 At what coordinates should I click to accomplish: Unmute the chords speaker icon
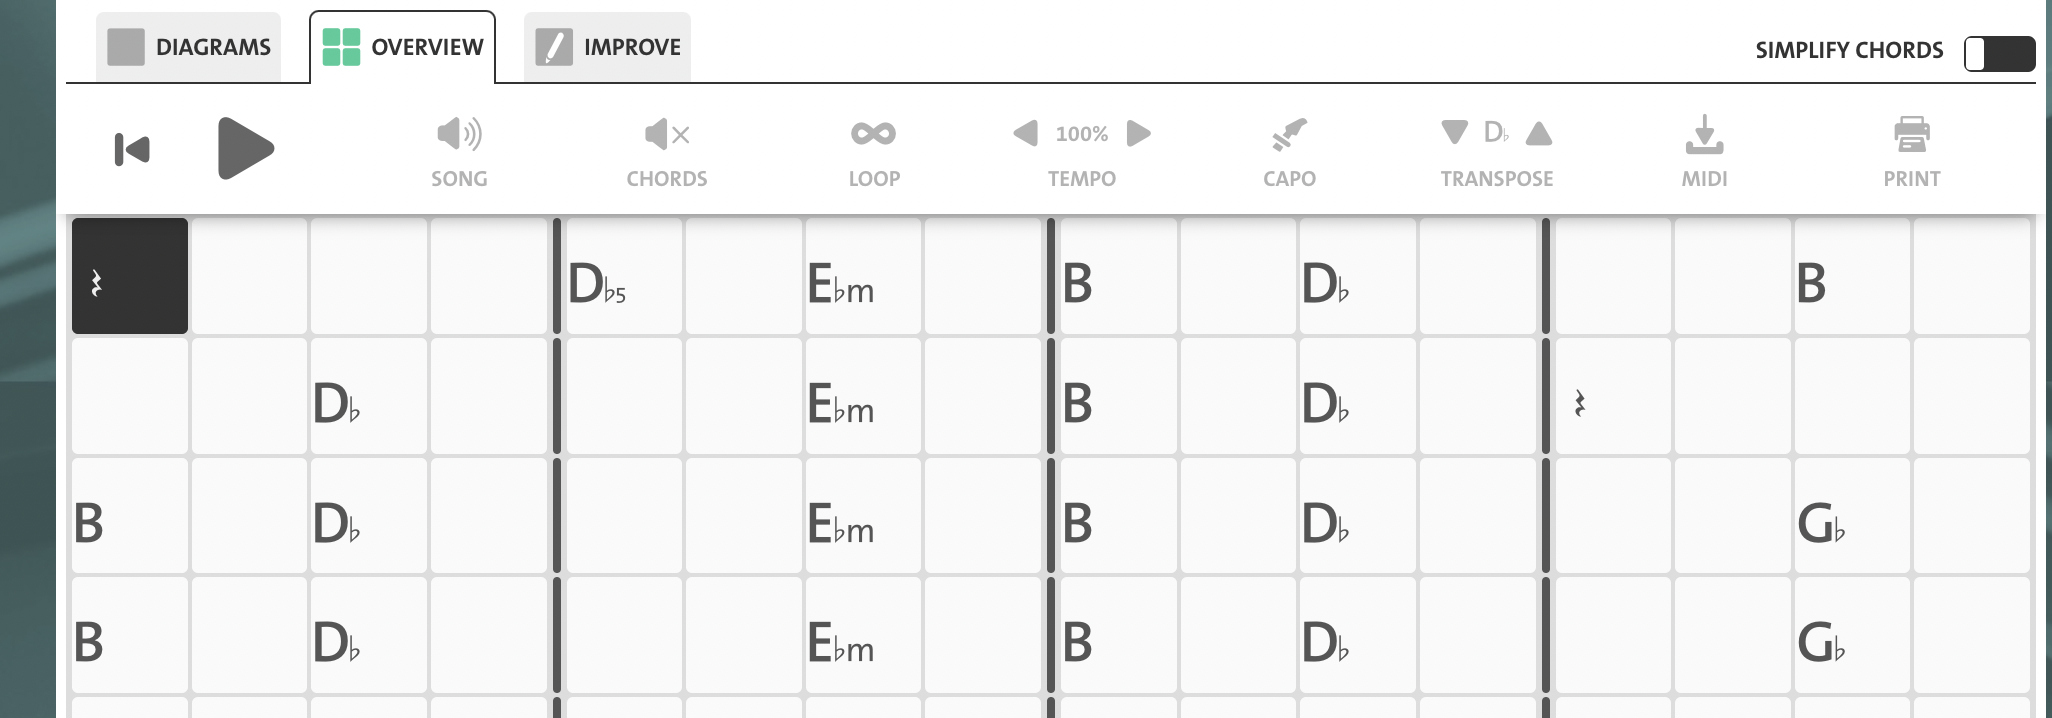[667, 134]
